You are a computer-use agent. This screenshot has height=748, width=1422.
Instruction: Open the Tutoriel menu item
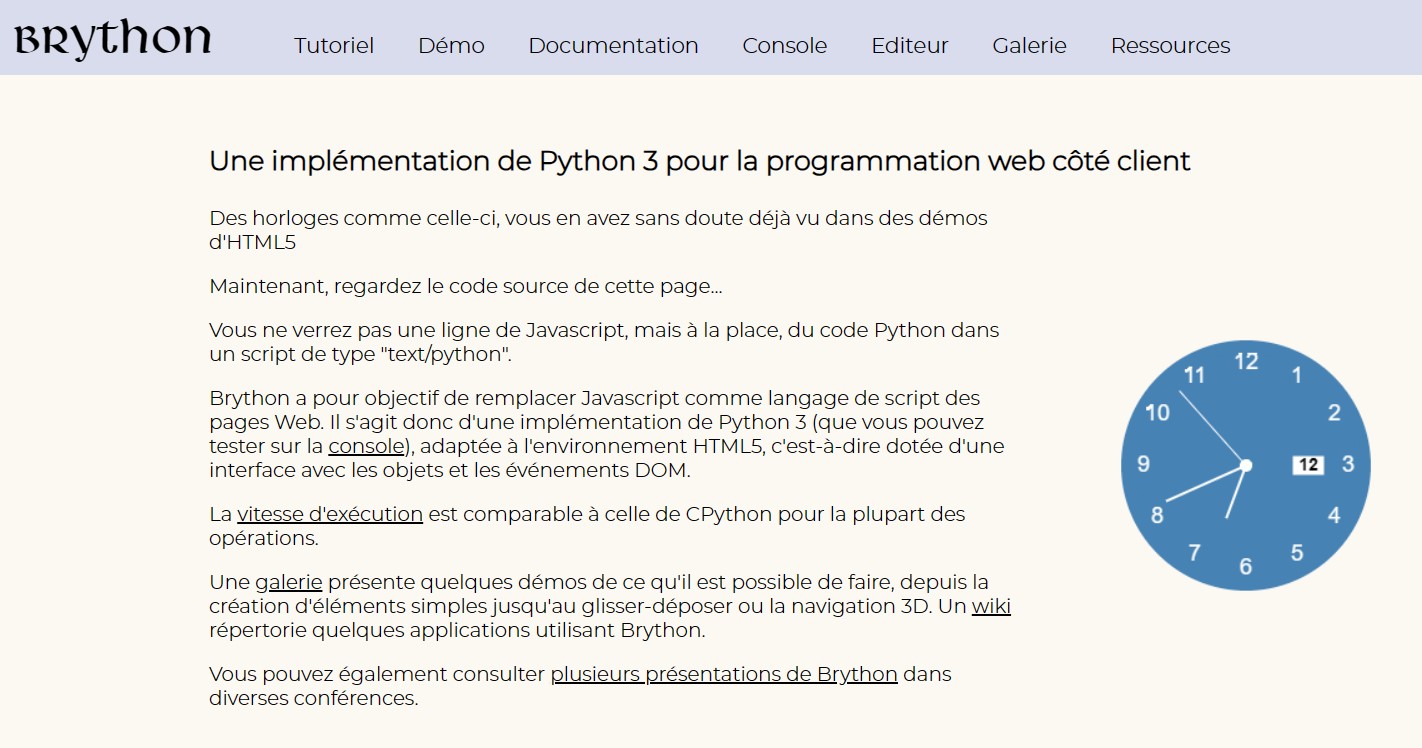[334, 45]
